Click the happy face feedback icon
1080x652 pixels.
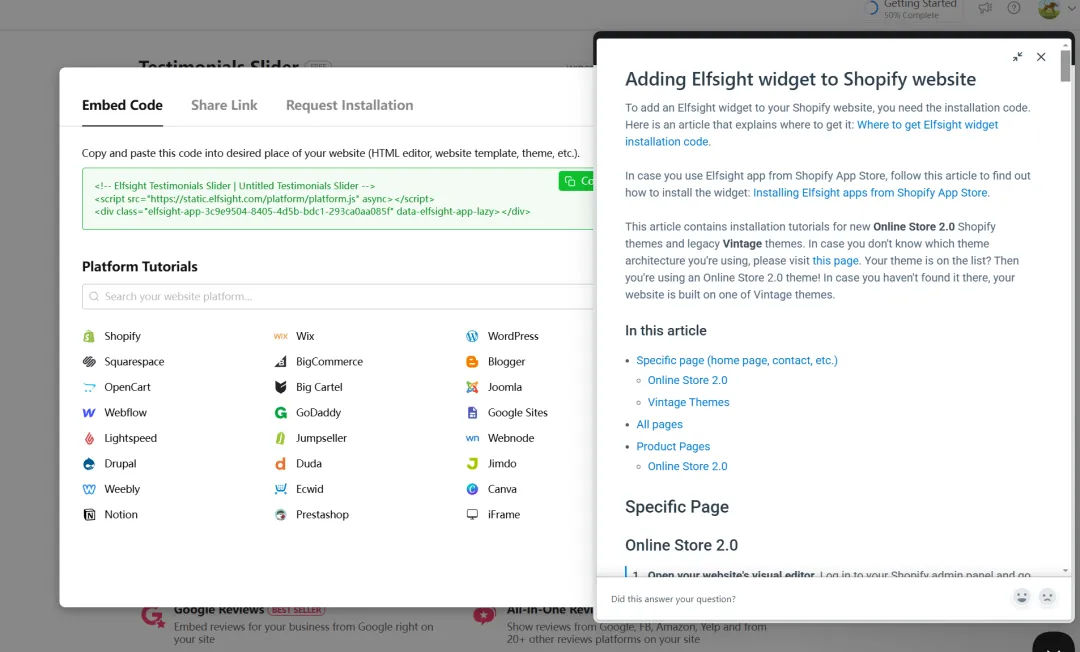1021,597
